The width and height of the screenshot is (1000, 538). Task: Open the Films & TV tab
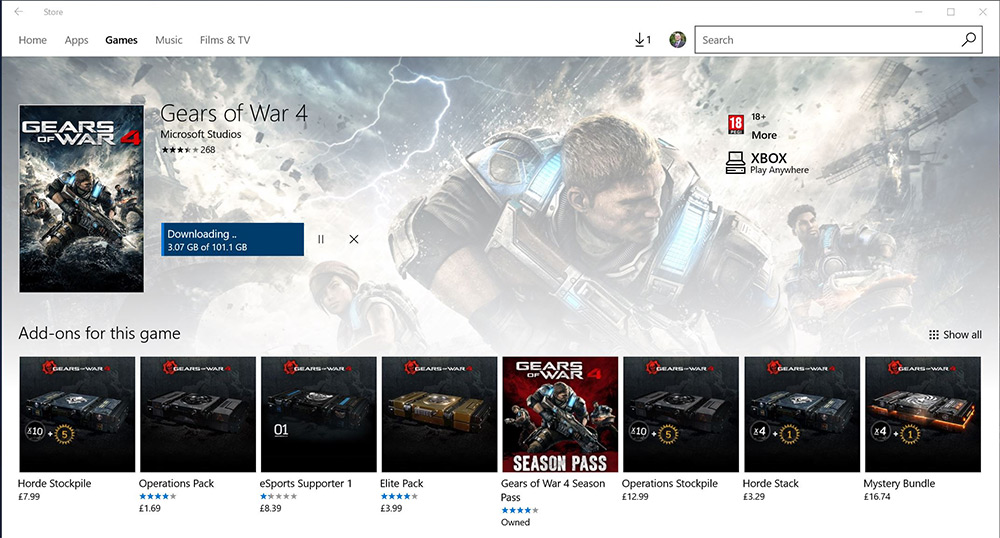pos(224,40)
